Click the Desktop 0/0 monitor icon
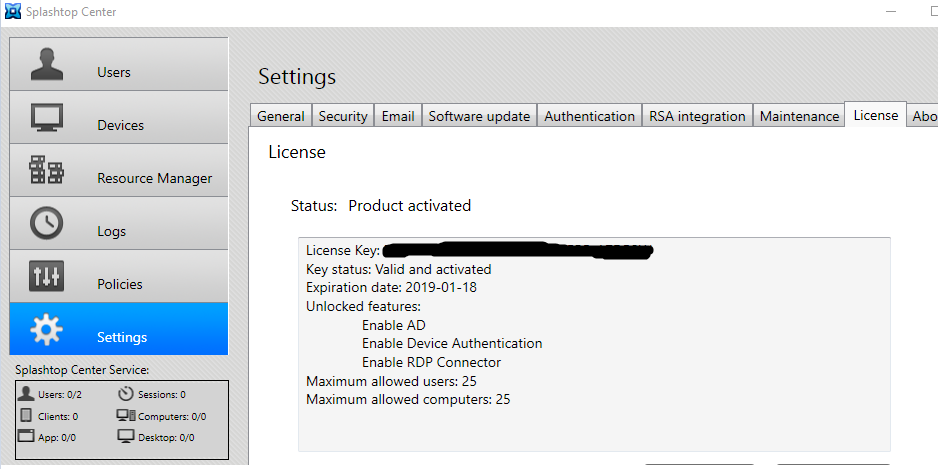Screen dimensions: 938x469 126,437
